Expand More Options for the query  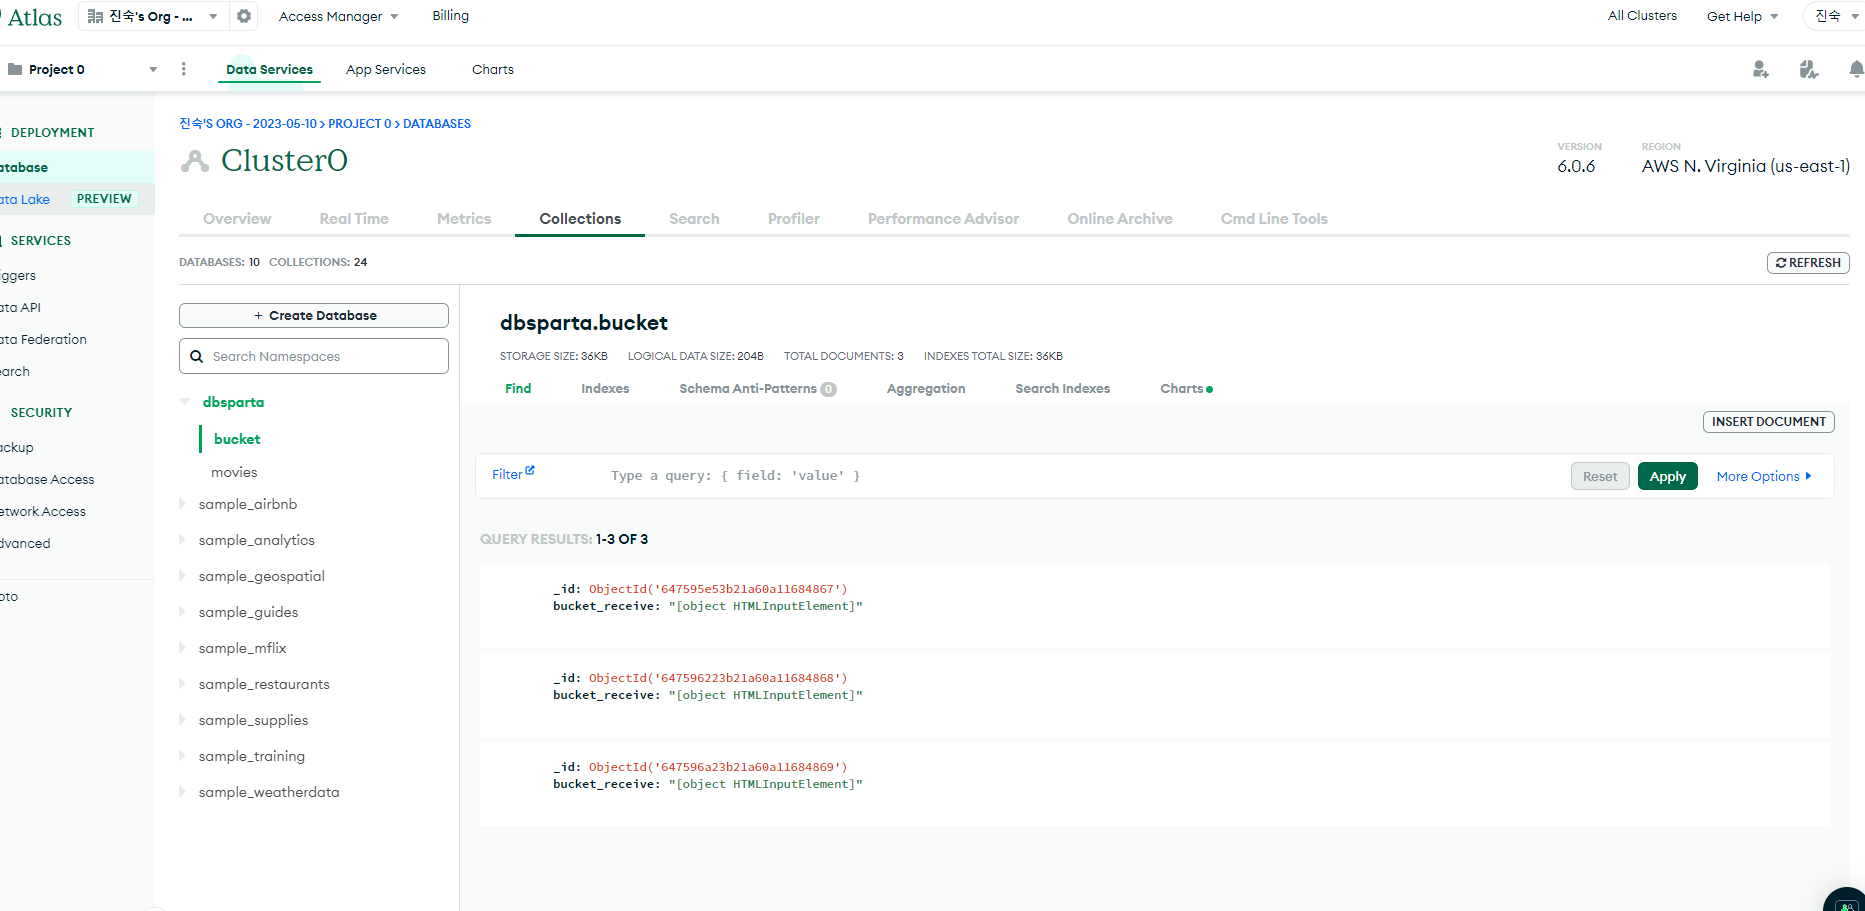point(1764,476)
